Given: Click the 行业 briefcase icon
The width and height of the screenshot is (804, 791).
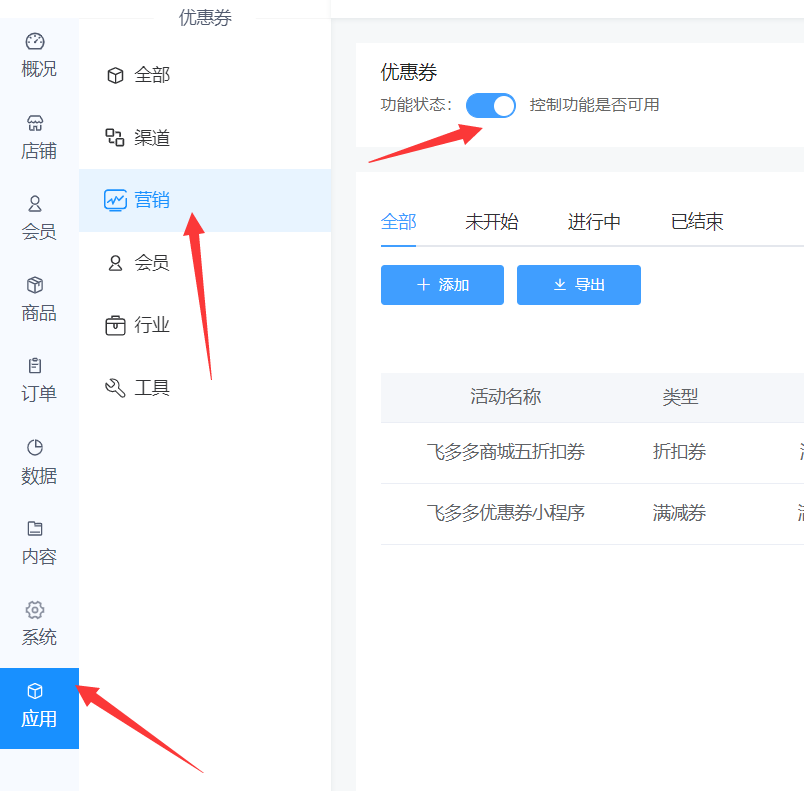Looking at the screenshot, I should pos(115,326).
